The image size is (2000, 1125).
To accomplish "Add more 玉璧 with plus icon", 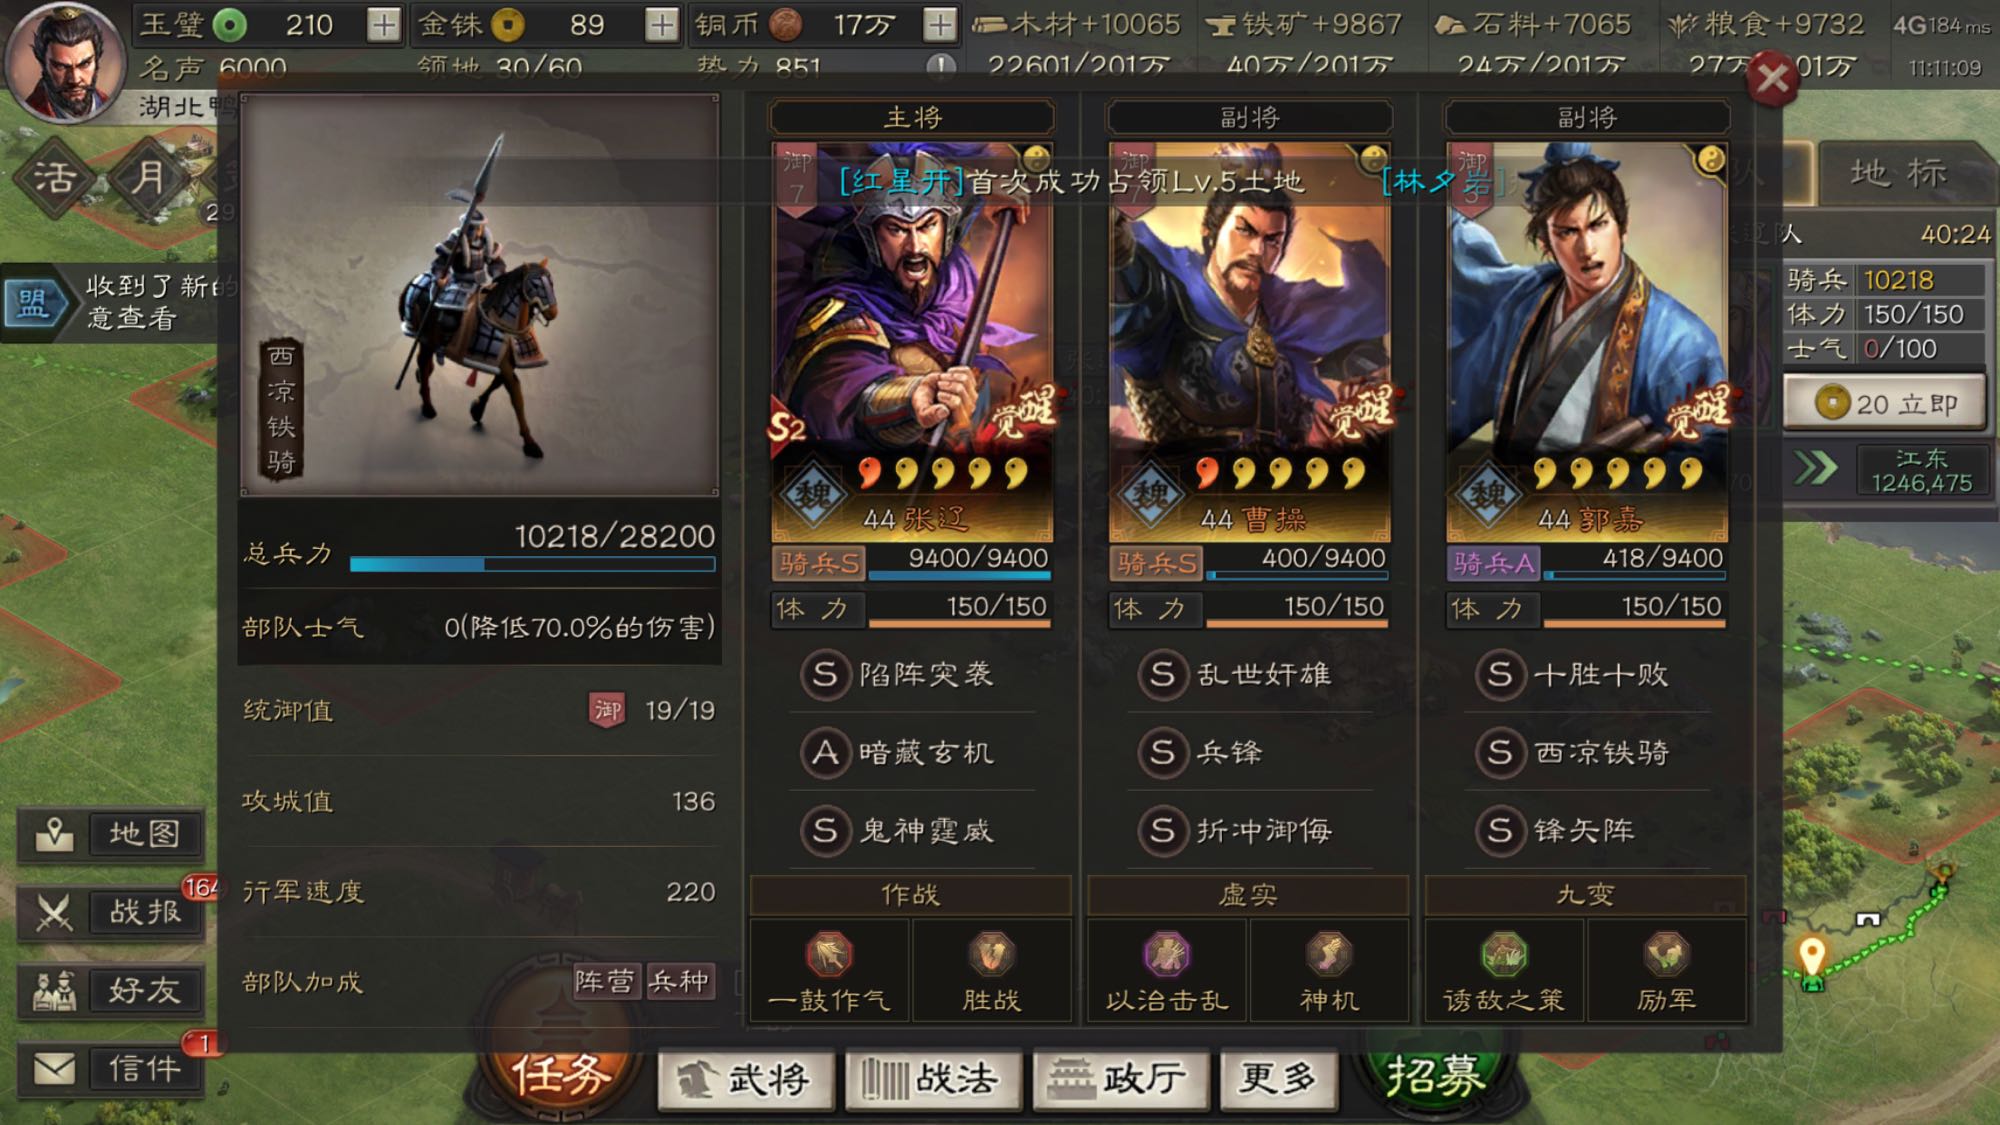I will coord(383,25).
